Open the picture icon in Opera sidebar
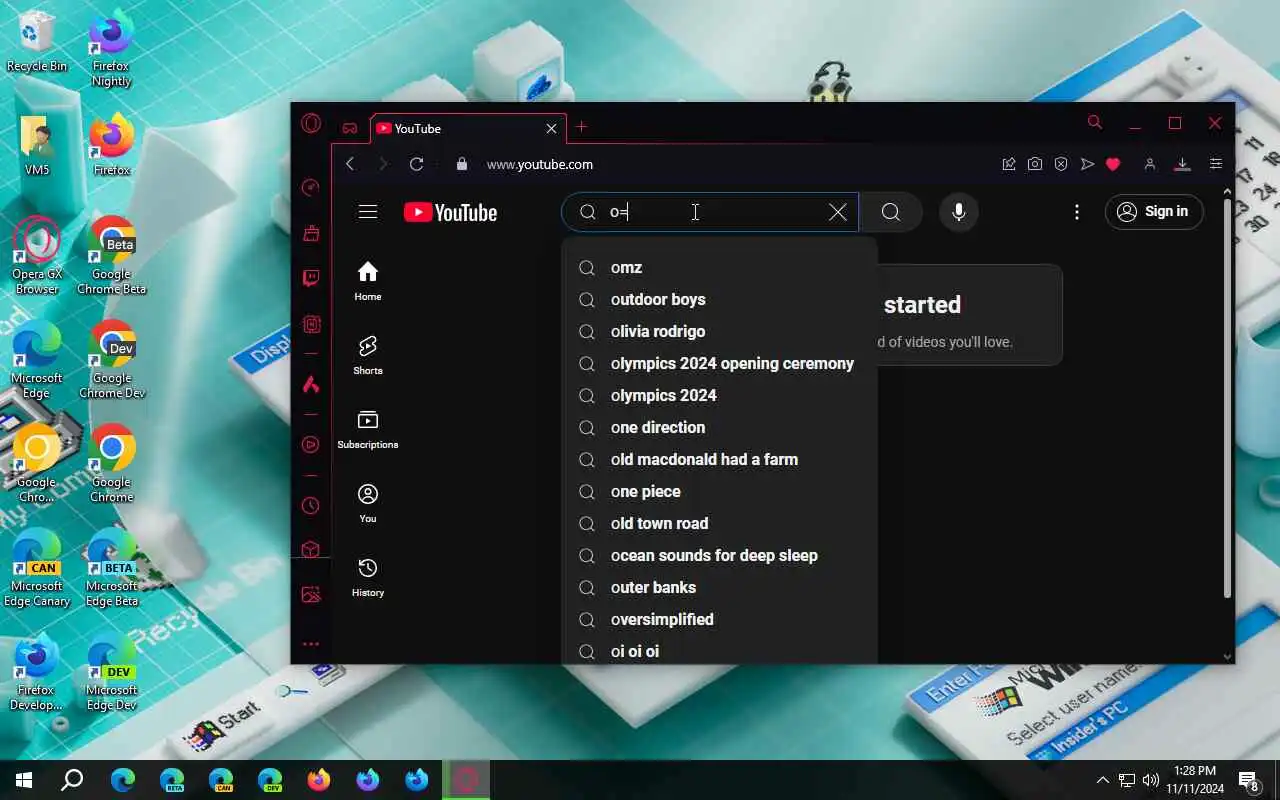The width and height of the screenshot is (1280, 800). coord(311,594)
